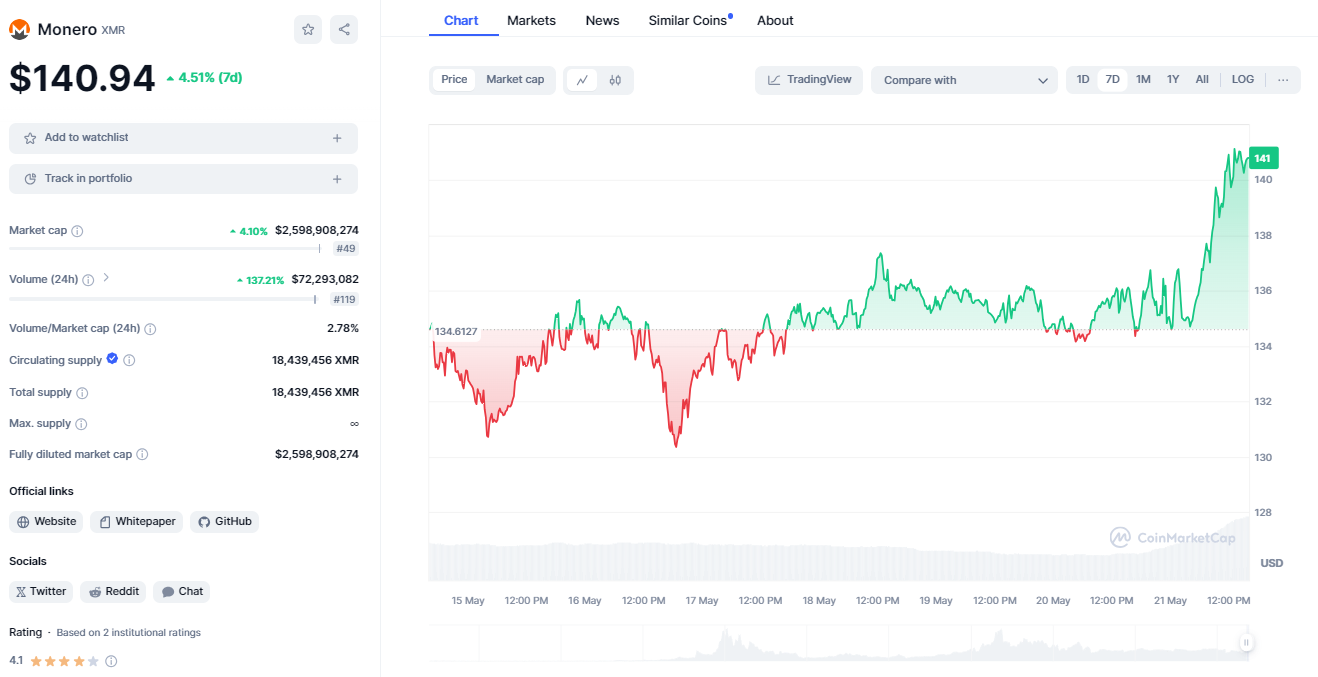Click the TradingView chart button
Viewport: 1318px width, 677px height.
coord(809,80)
